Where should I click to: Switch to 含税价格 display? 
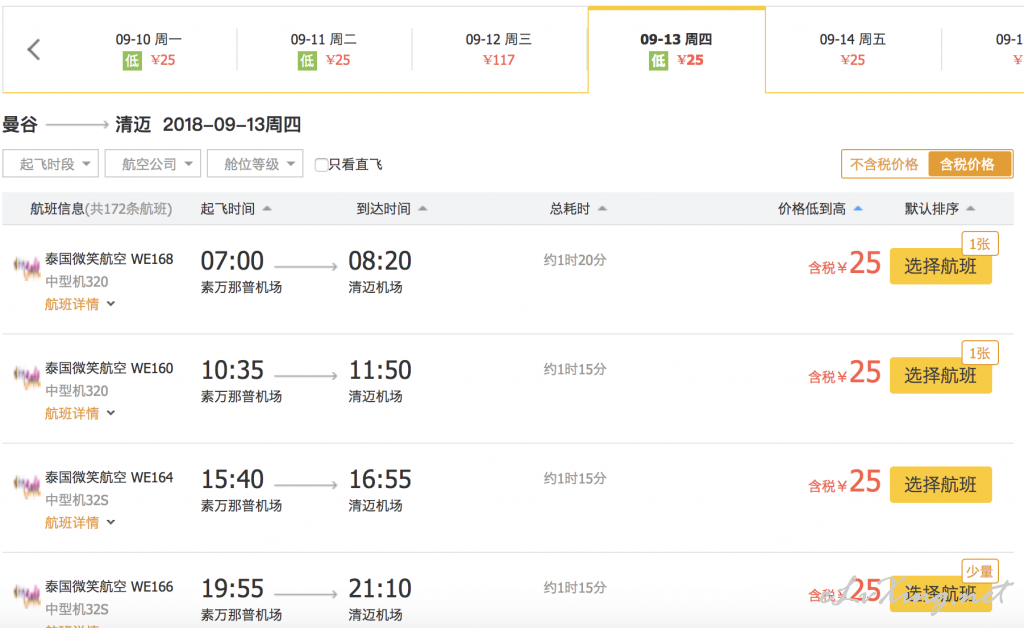coord(969,164)
